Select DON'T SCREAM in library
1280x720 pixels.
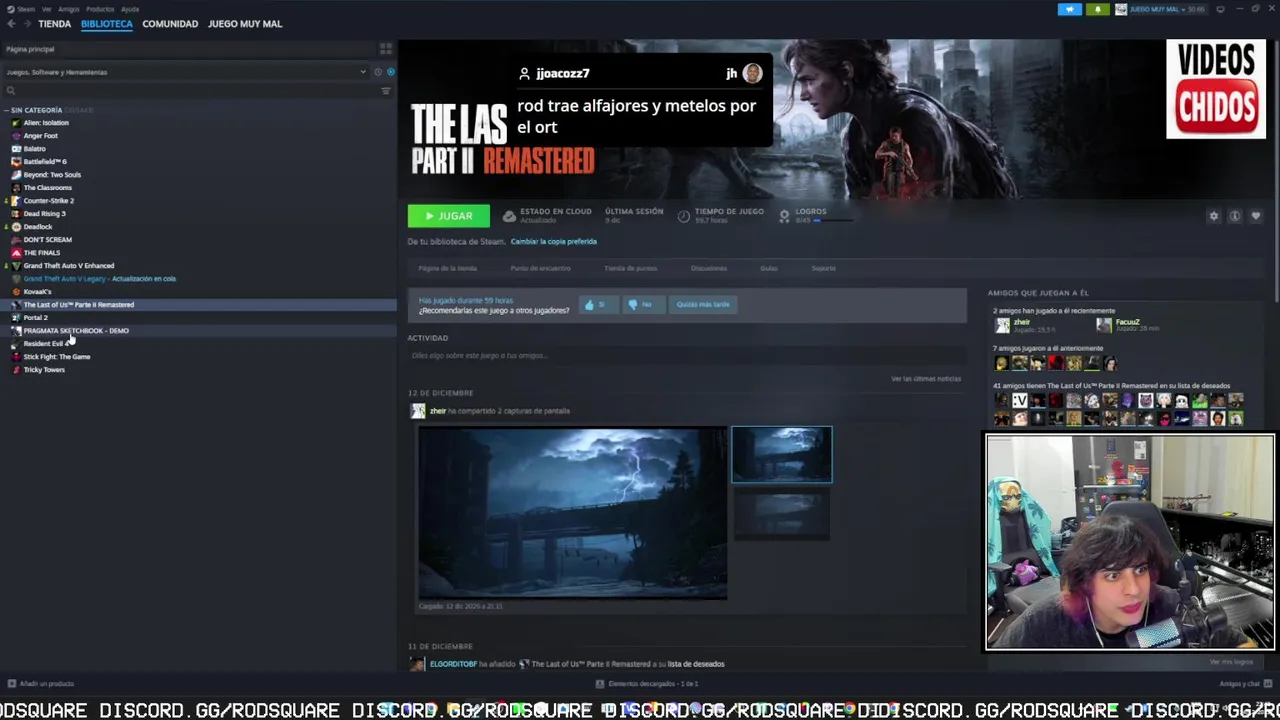click(47, 240)
